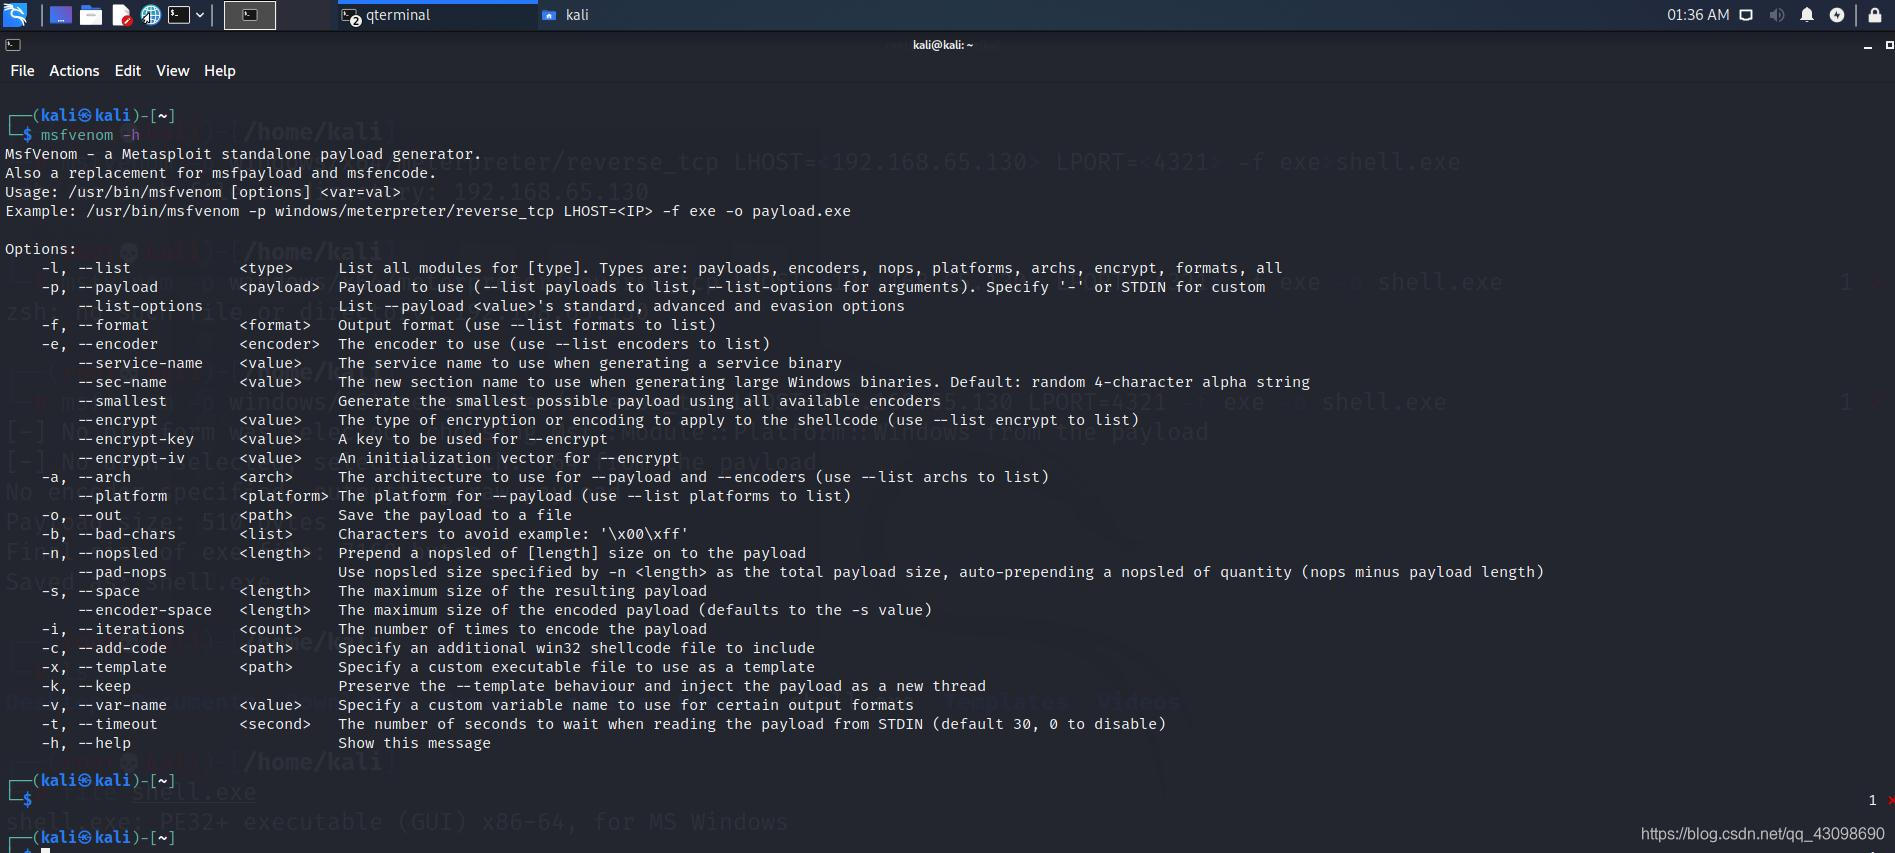Open the Help menu
The image size is (1895, 853).
coord(219,71)
